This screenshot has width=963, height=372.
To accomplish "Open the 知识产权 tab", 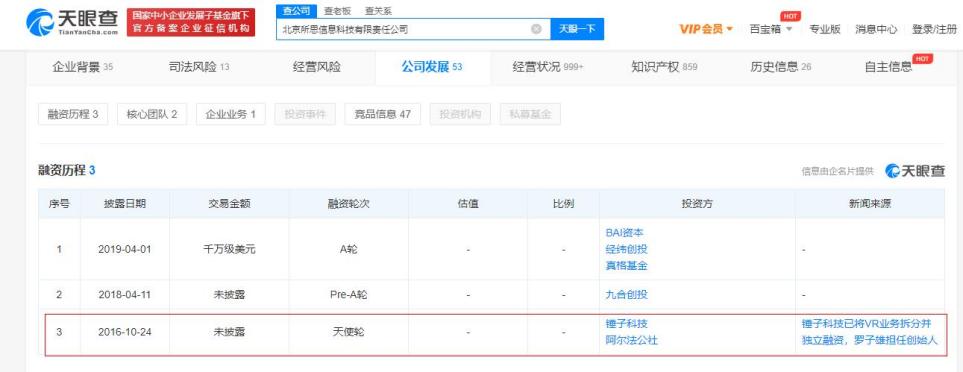I will (x=664, y=68).
